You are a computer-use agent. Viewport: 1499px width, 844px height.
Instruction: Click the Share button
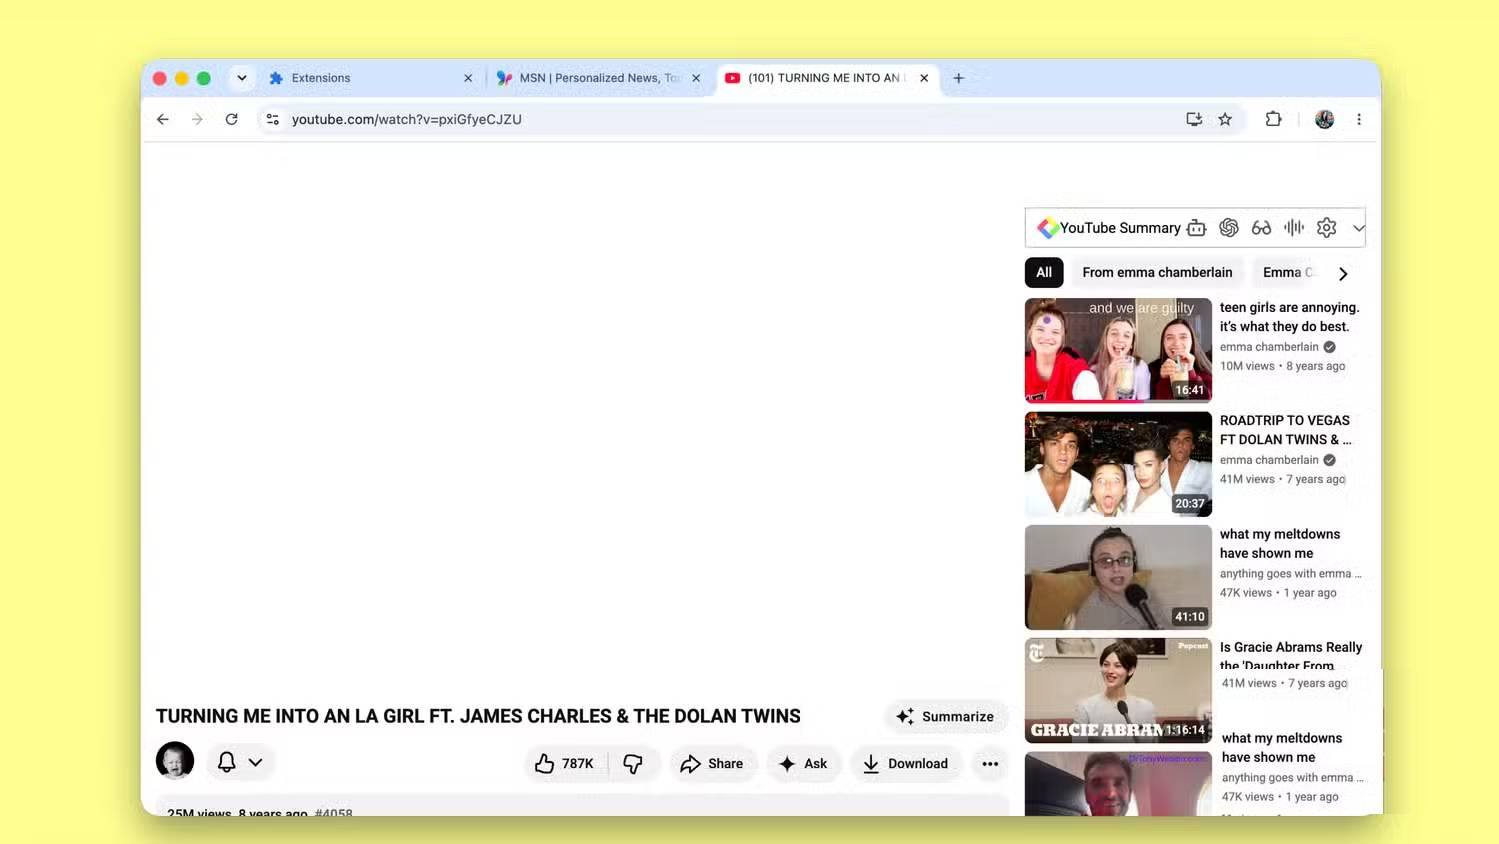coord(712,764)
